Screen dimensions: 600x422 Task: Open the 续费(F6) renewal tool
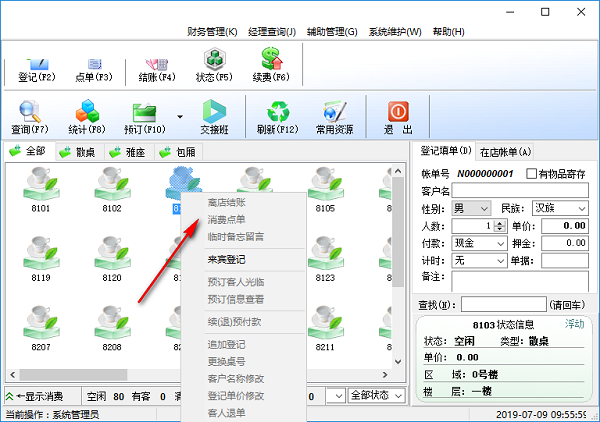pos(271,65)
